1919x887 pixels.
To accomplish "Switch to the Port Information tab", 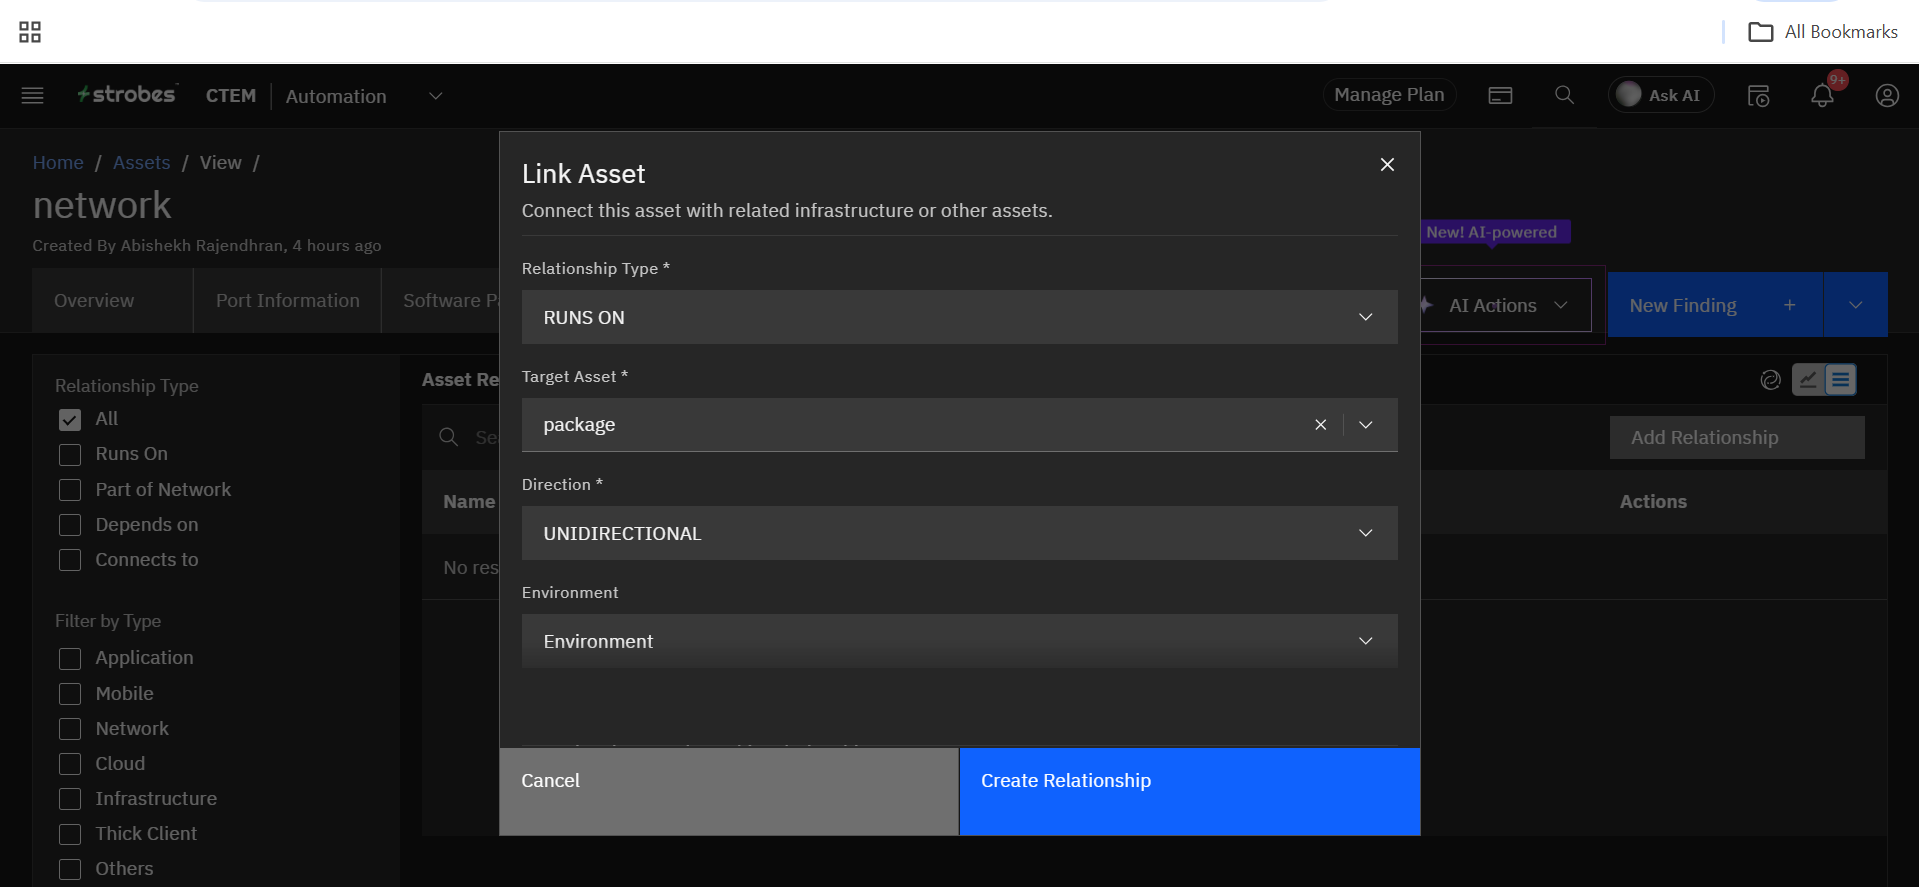I will point(287,301).
